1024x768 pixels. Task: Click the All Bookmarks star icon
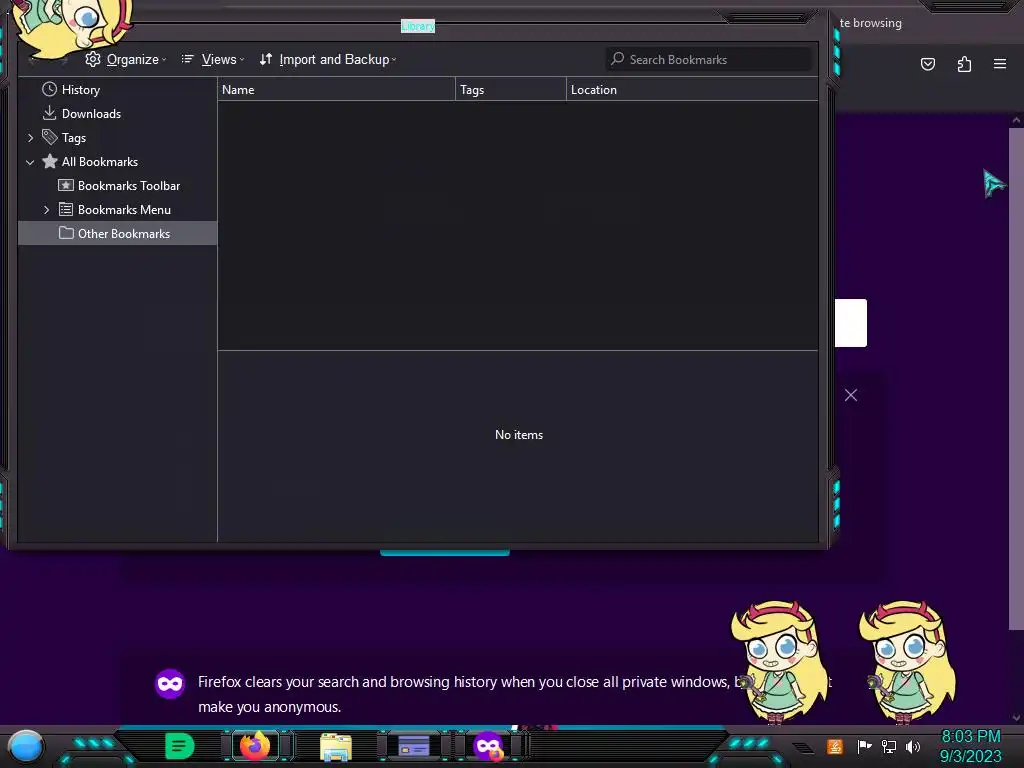(50, 161)
